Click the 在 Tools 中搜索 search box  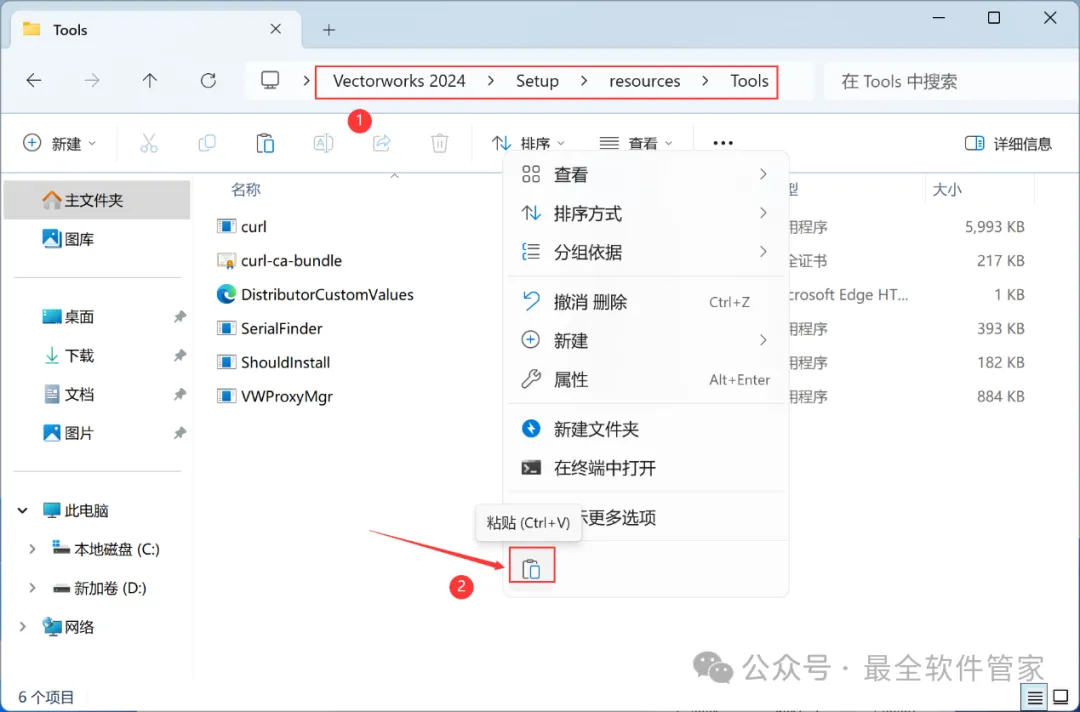click(x=951, y=81)
